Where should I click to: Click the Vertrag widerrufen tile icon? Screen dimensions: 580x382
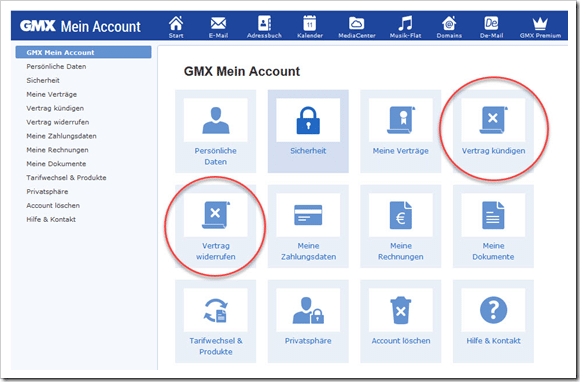(x=216, y=215)
